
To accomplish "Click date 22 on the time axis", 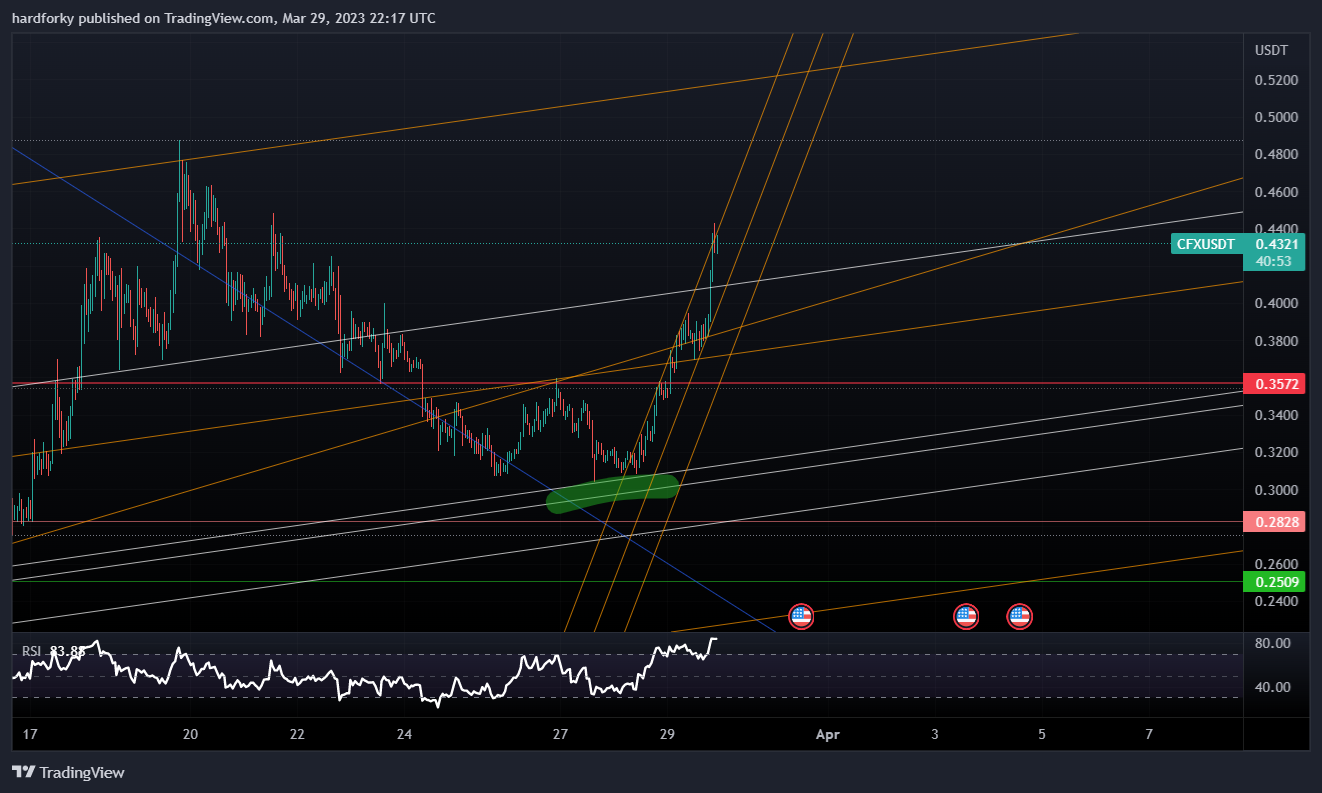I will point(297,734).
